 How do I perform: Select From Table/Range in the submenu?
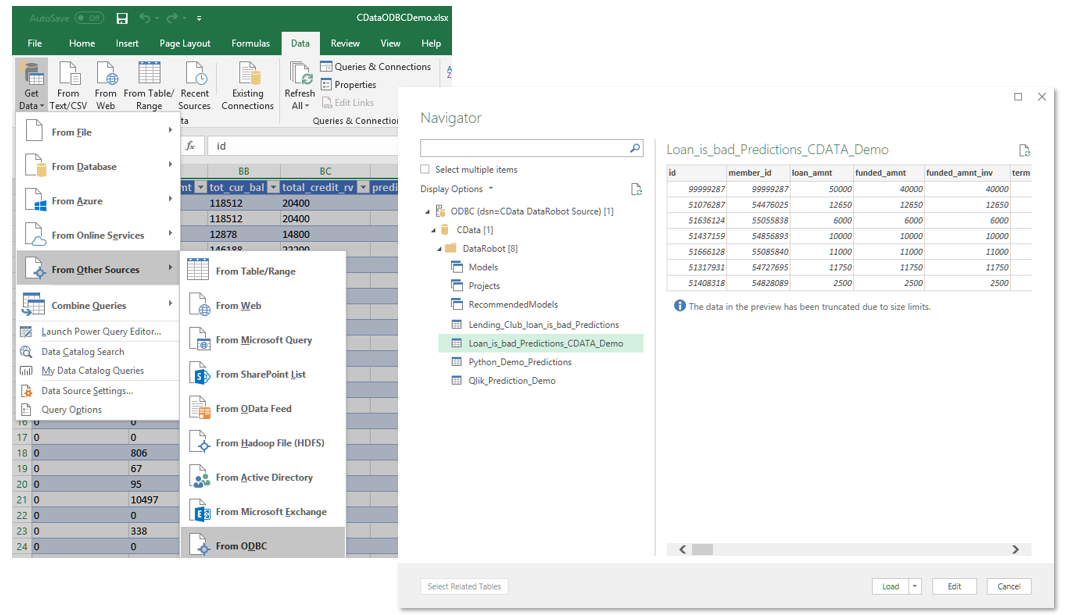[263, 271]
